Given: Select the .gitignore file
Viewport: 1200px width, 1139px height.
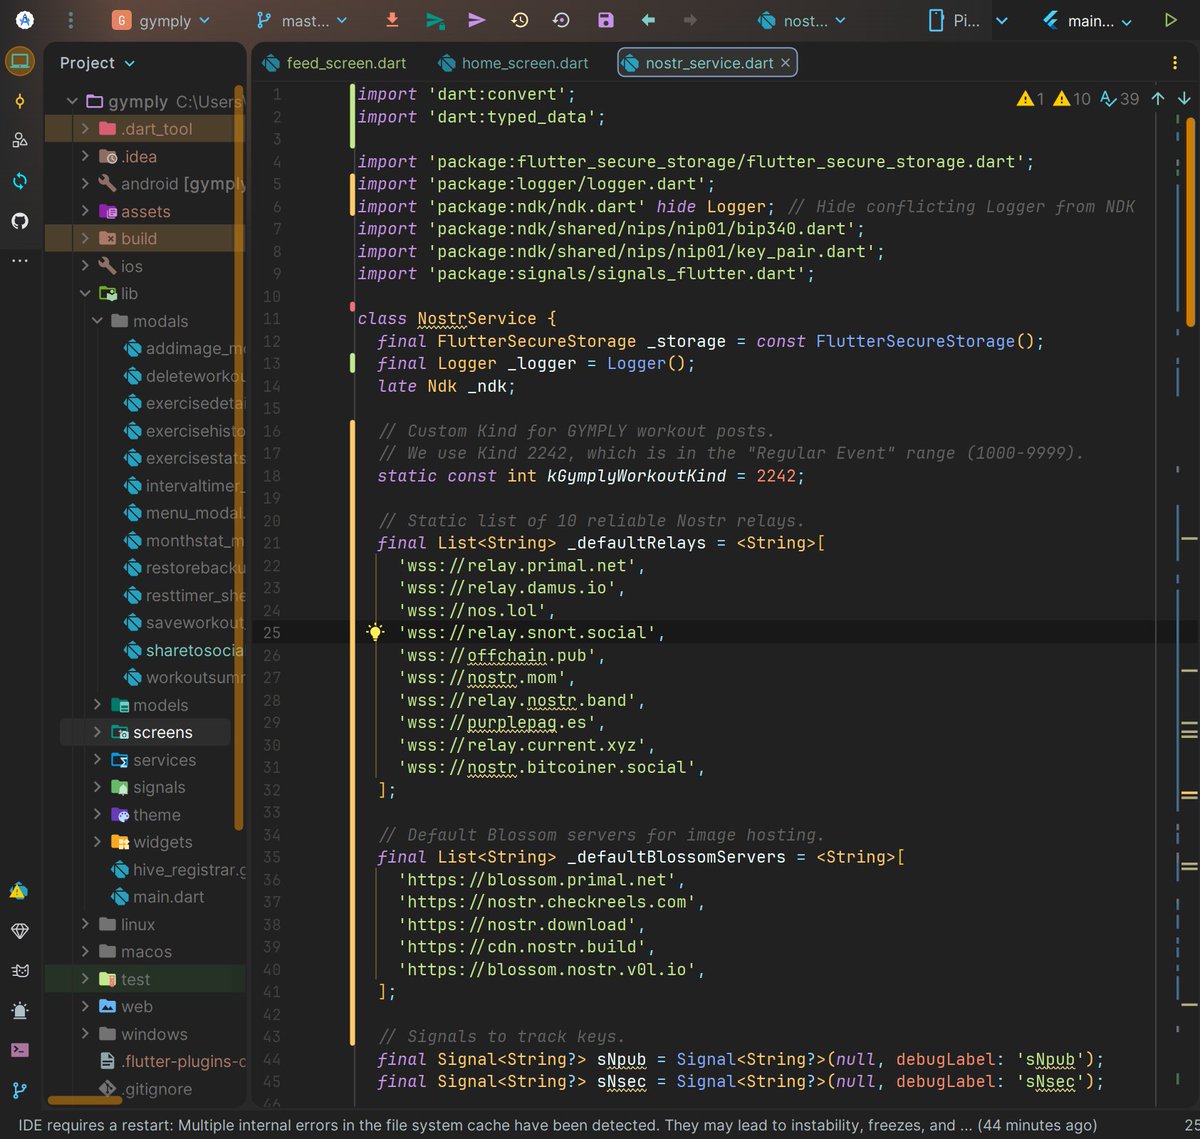Looking at the screenshot, I should tap(145, 1089).
